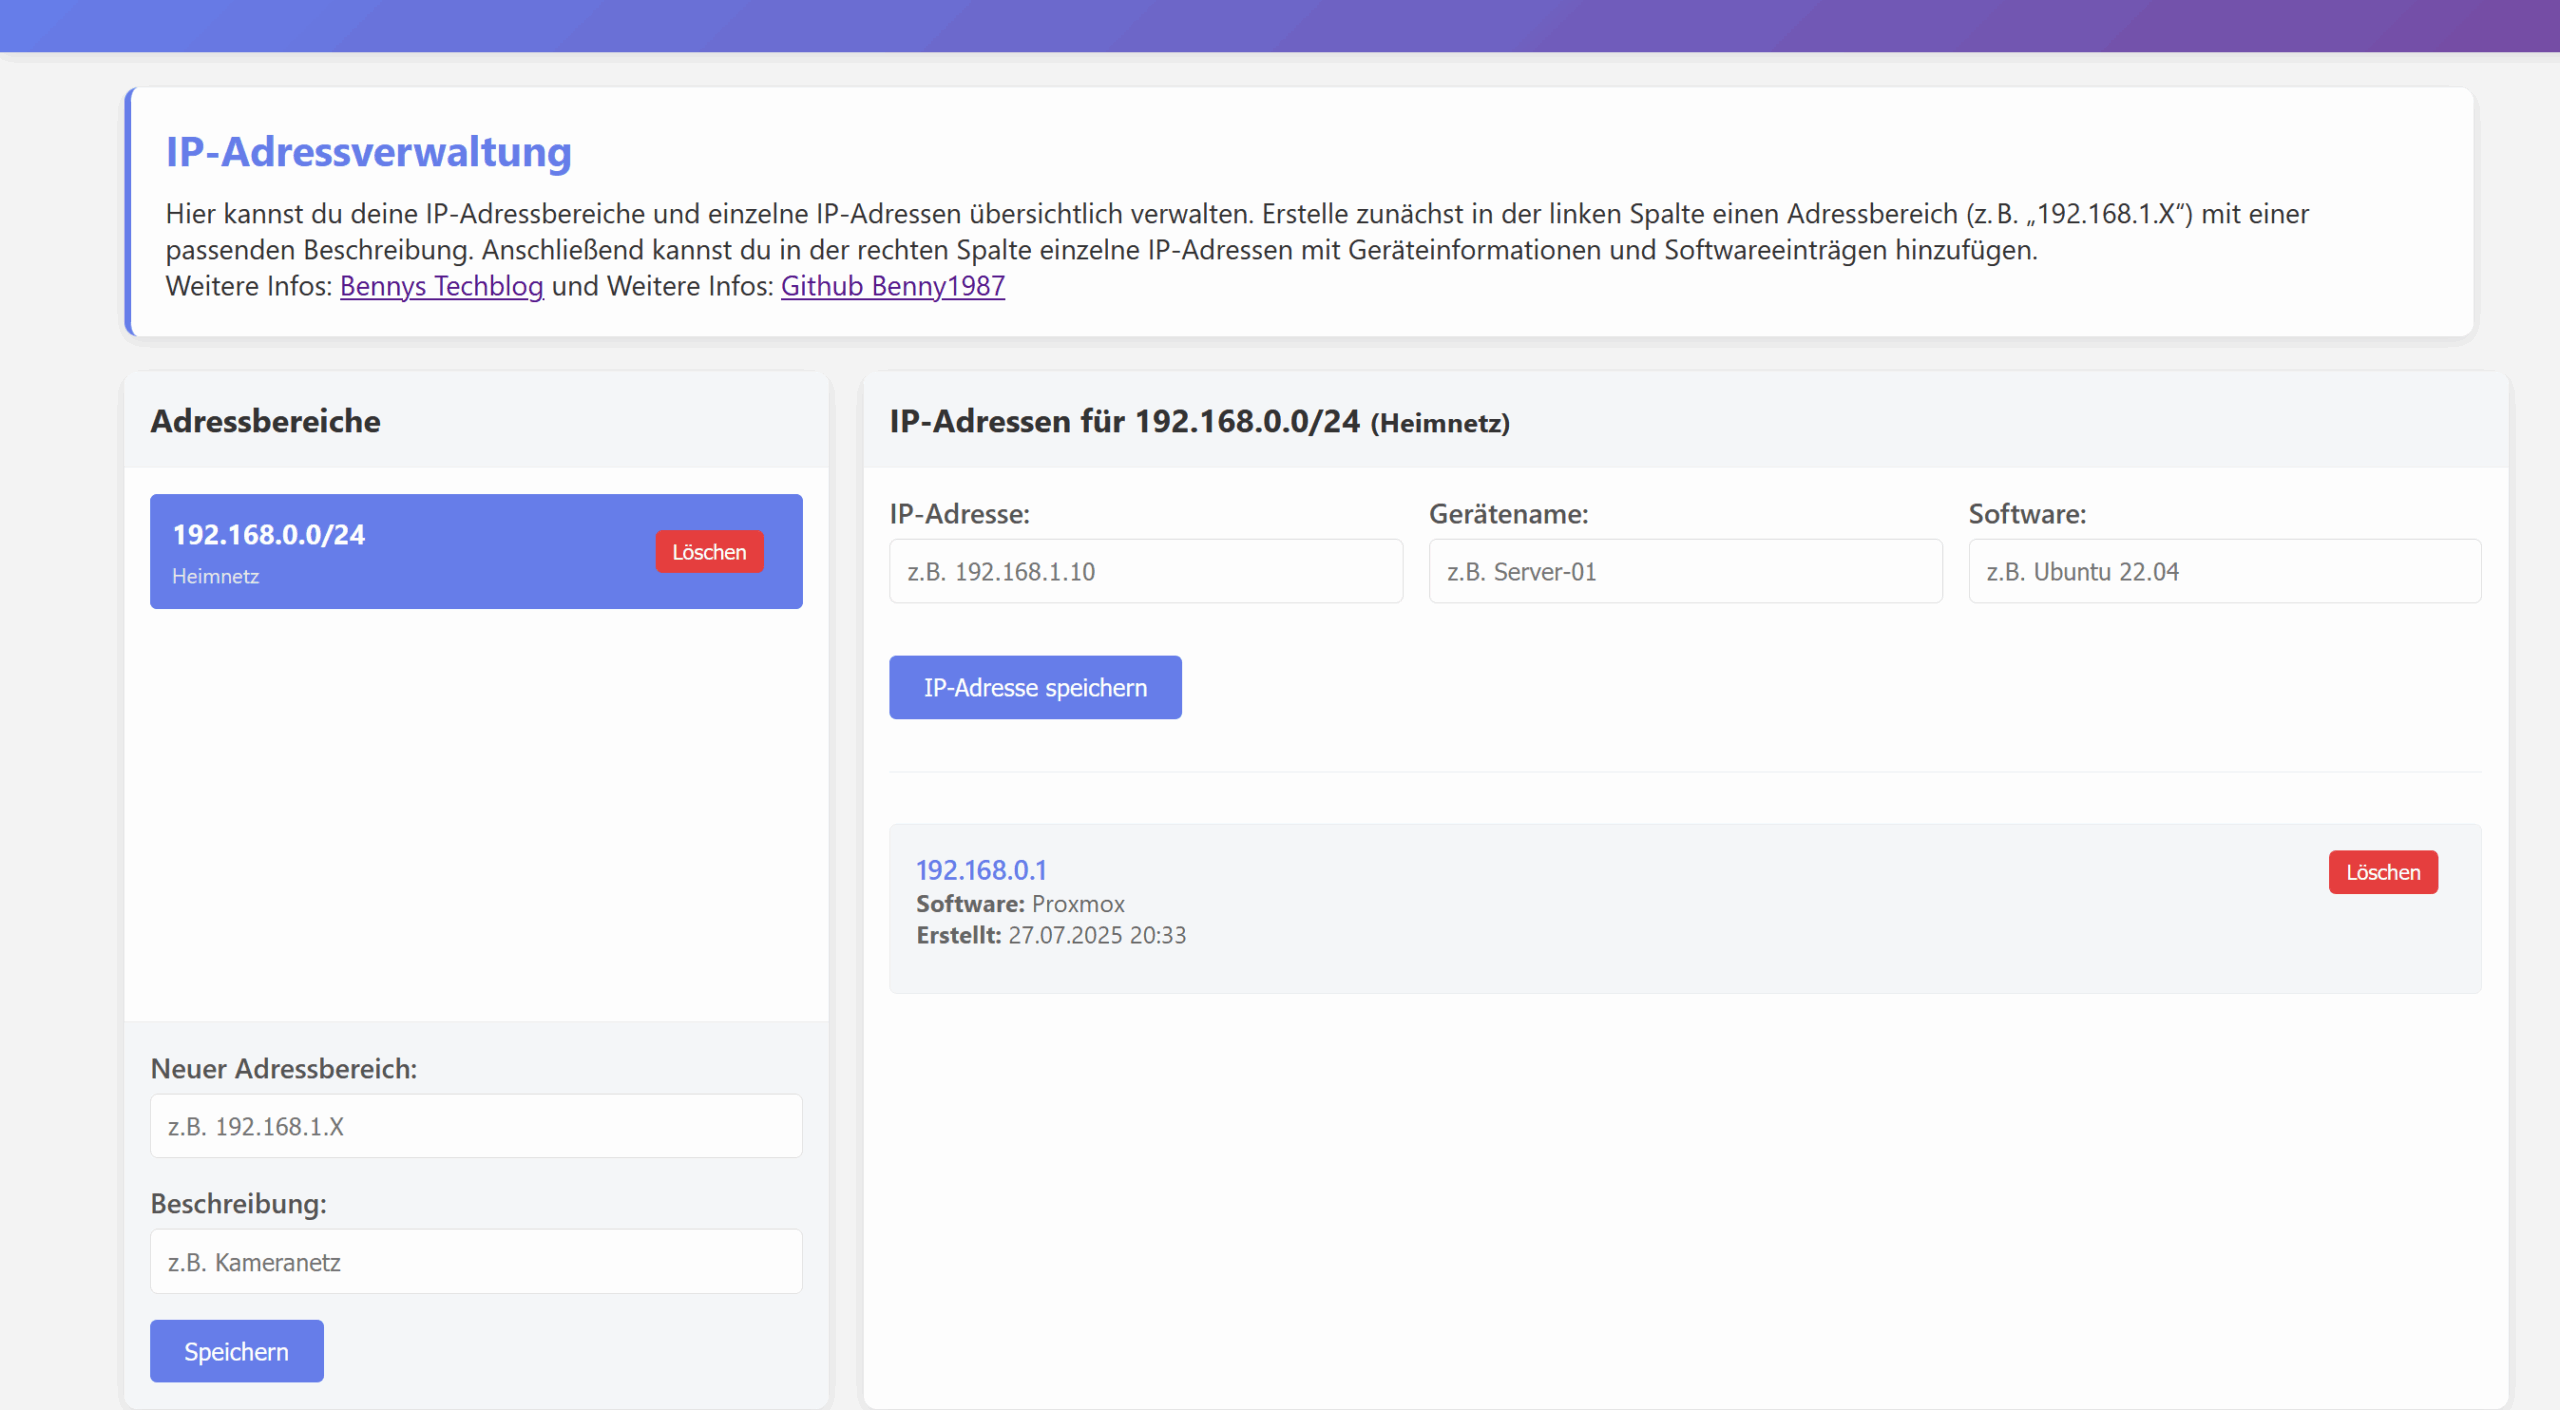Image resolution: width=2560 pixels, height=1410 pixels.
Task: Click the 192.168.0.1 IP address link
Action: (981, 870)
